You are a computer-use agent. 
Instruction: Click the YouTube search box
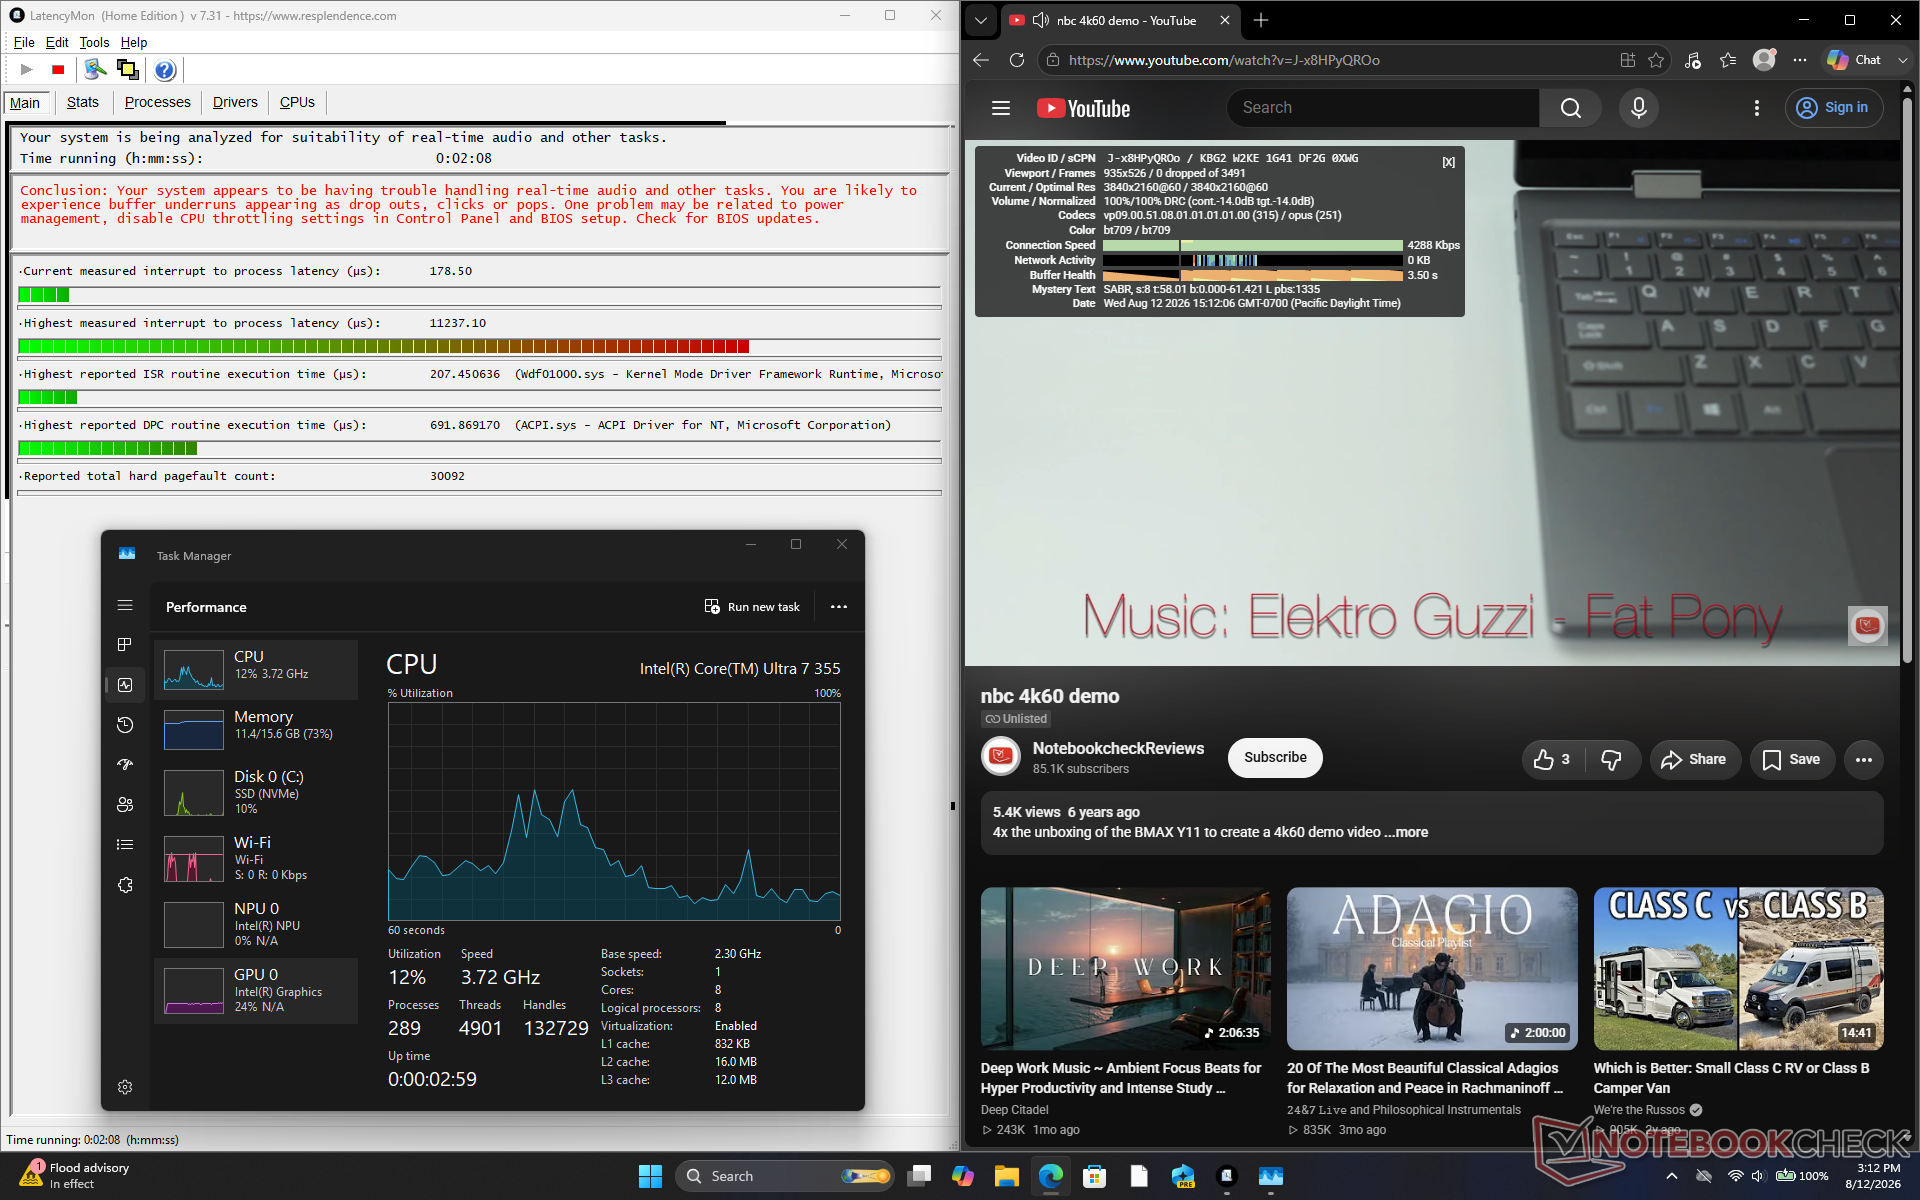[1383, 108]
